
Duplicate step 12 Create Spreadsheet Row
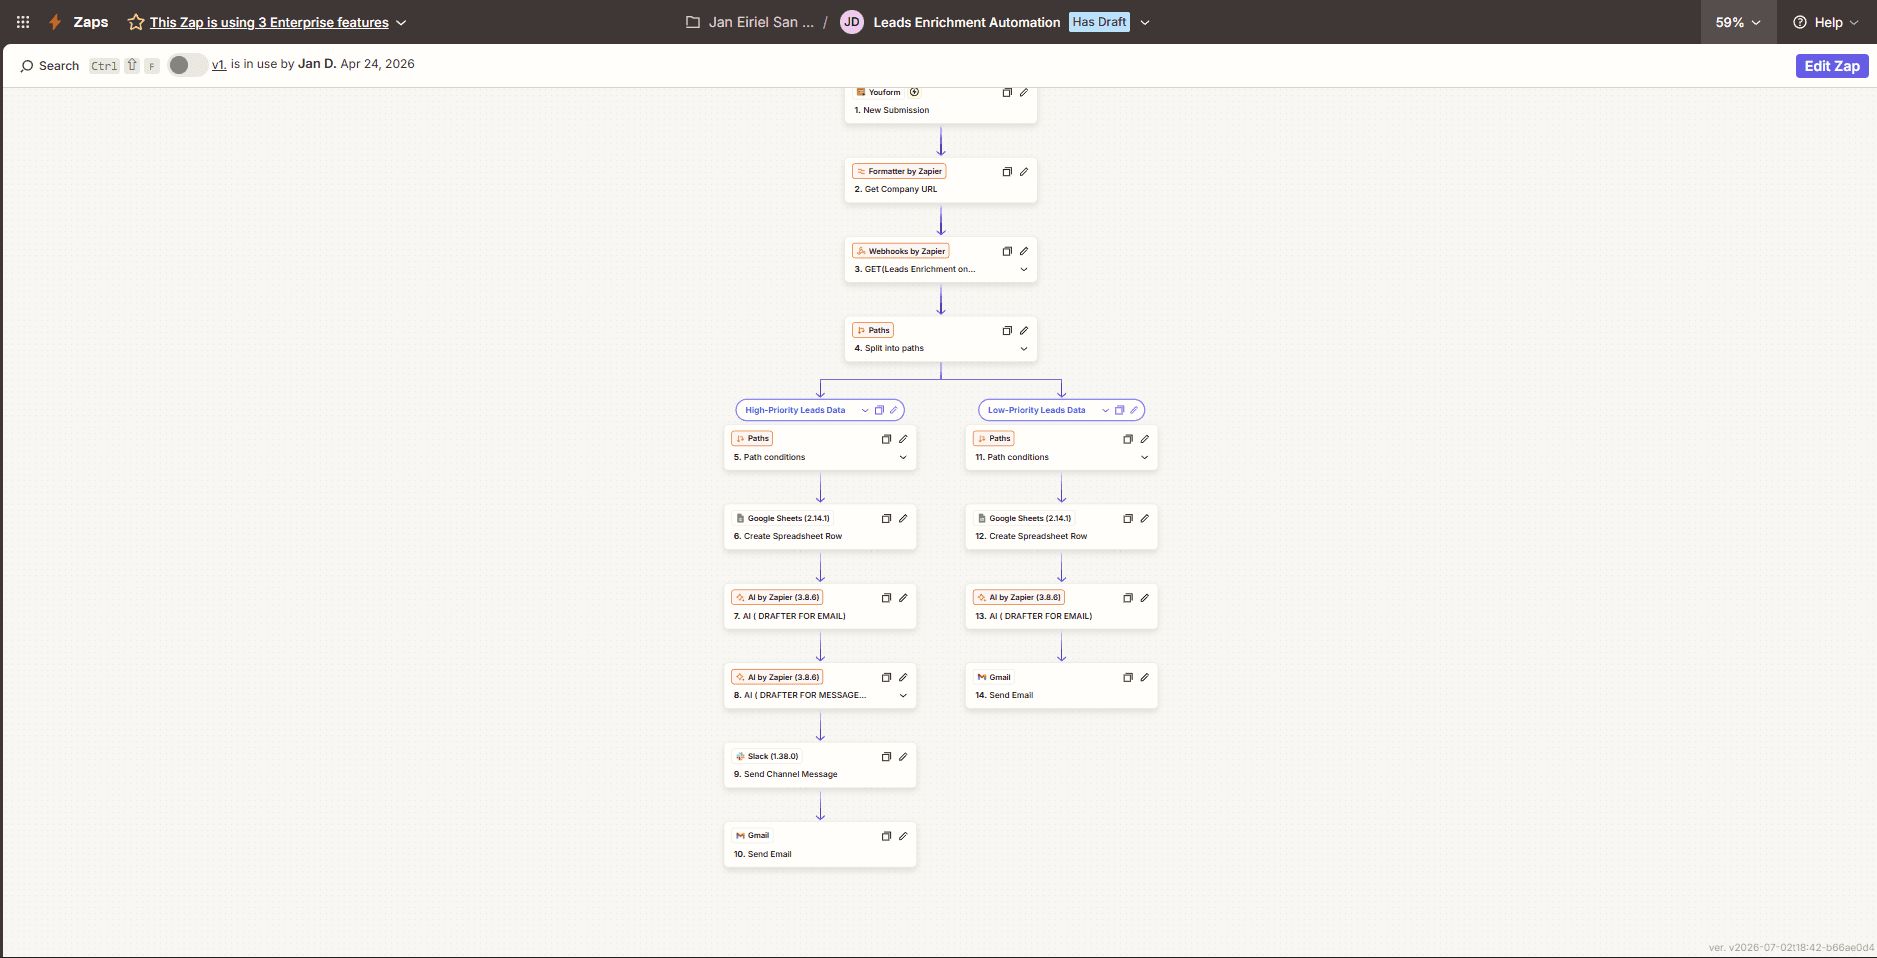1128,518
